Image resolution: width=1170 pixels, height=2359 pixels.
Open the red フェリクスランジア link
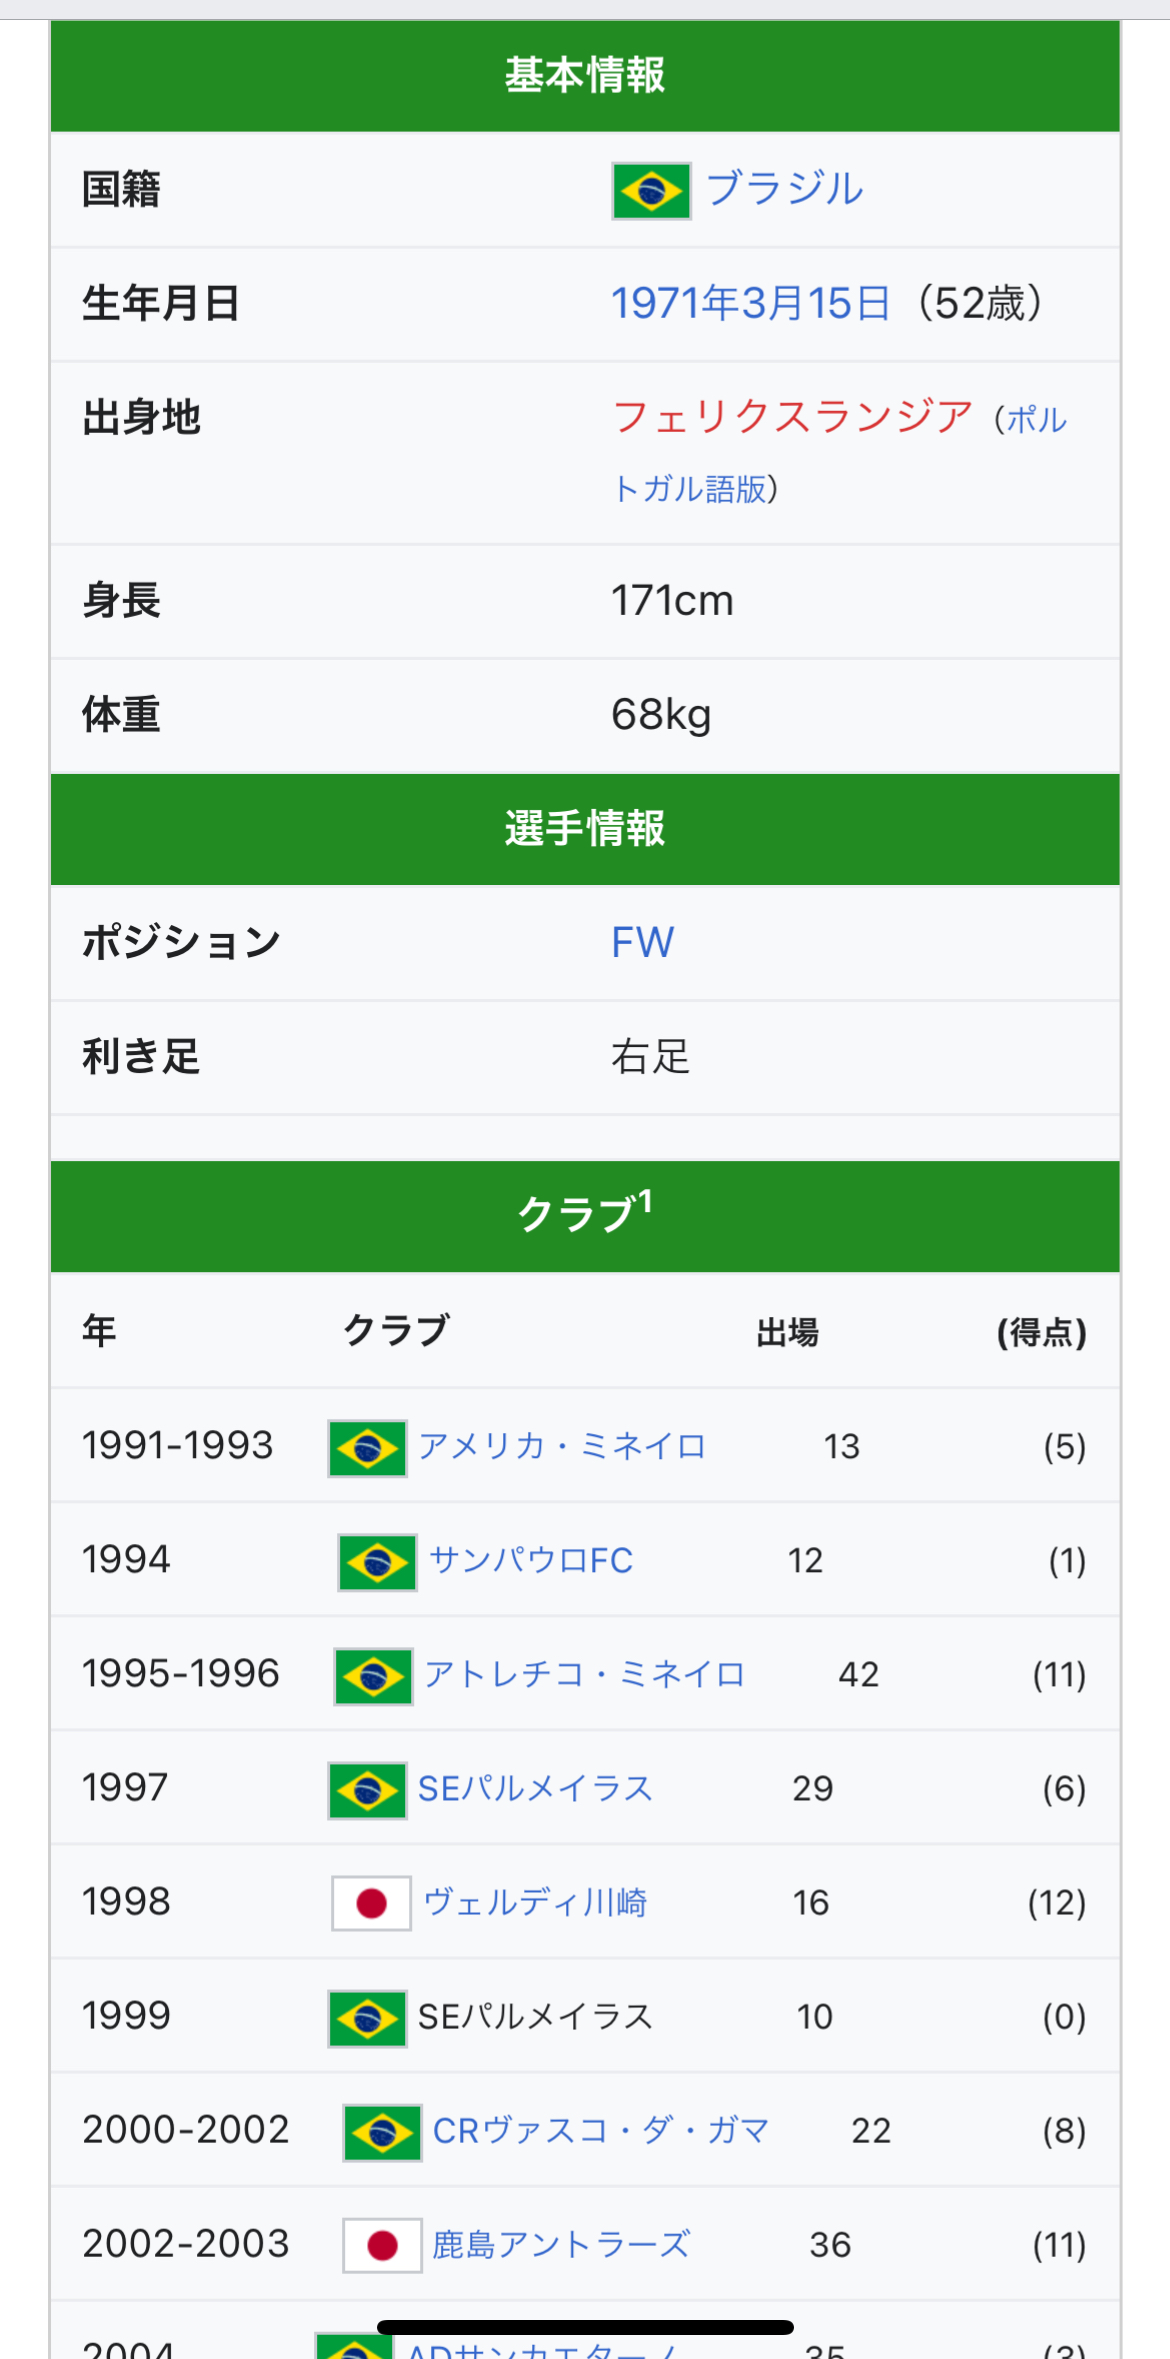point(792,416)
